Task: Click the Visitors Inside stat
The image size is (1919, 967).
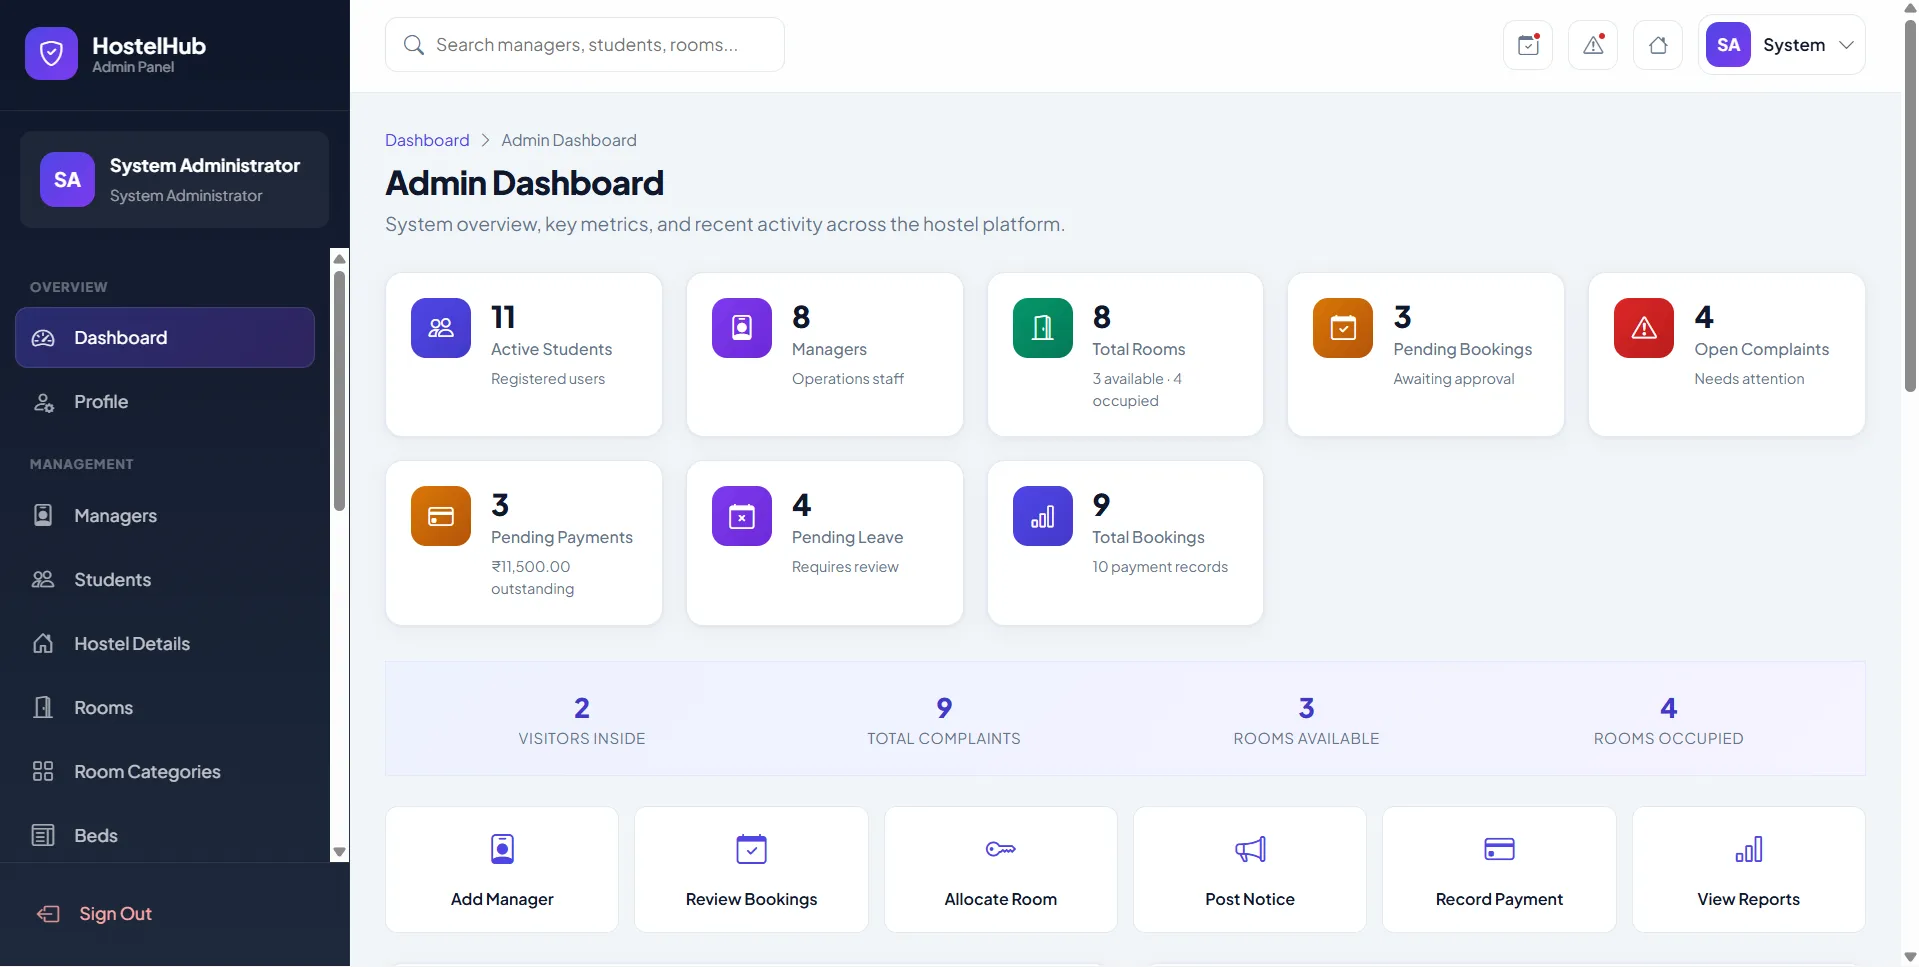Action: pyautogui.click(x=582, y=722)
